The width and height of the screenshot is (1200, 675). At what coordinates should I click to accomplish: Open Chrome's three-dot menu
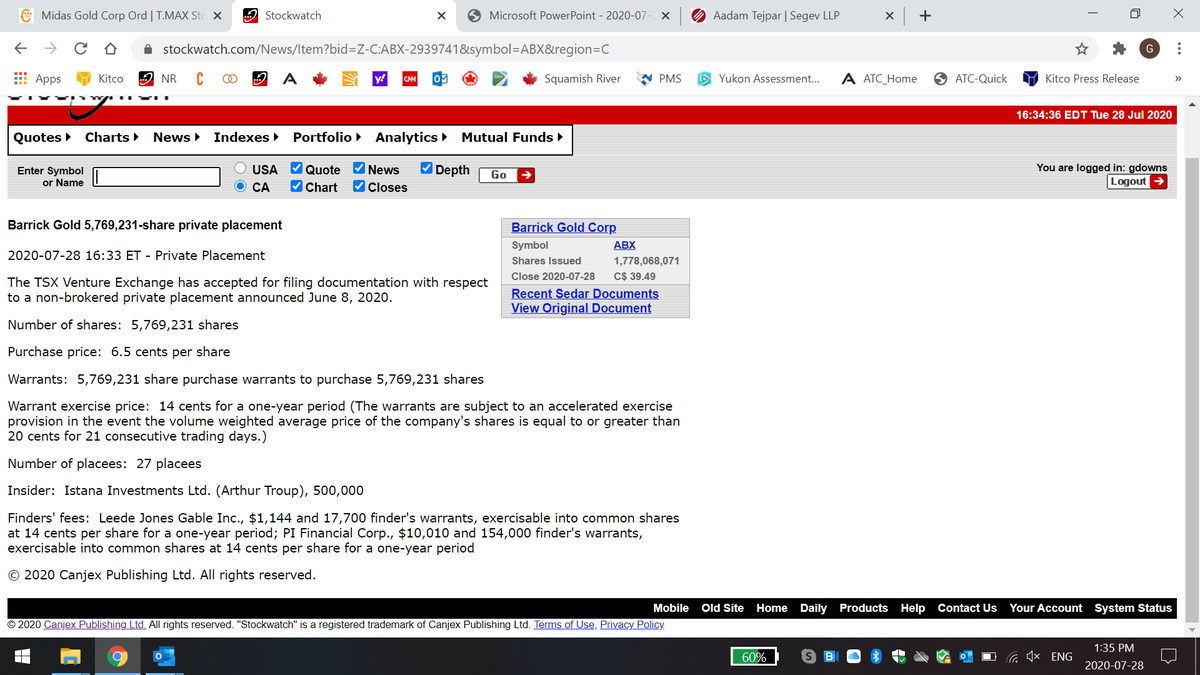point(1181,48)
